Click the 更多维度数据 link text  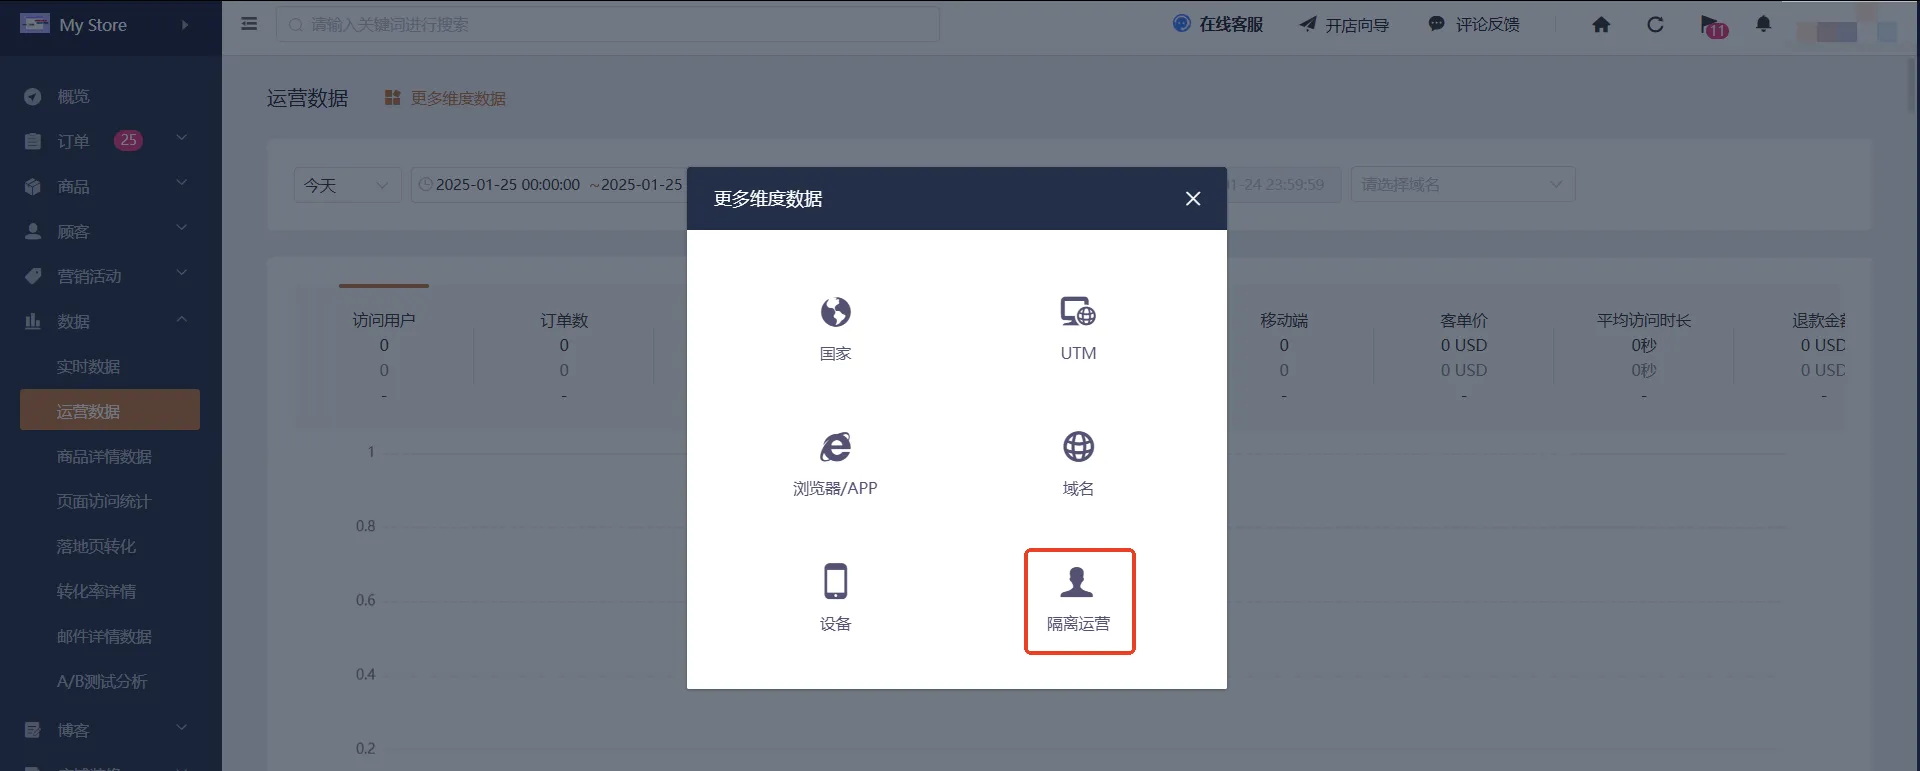(458, 98)
